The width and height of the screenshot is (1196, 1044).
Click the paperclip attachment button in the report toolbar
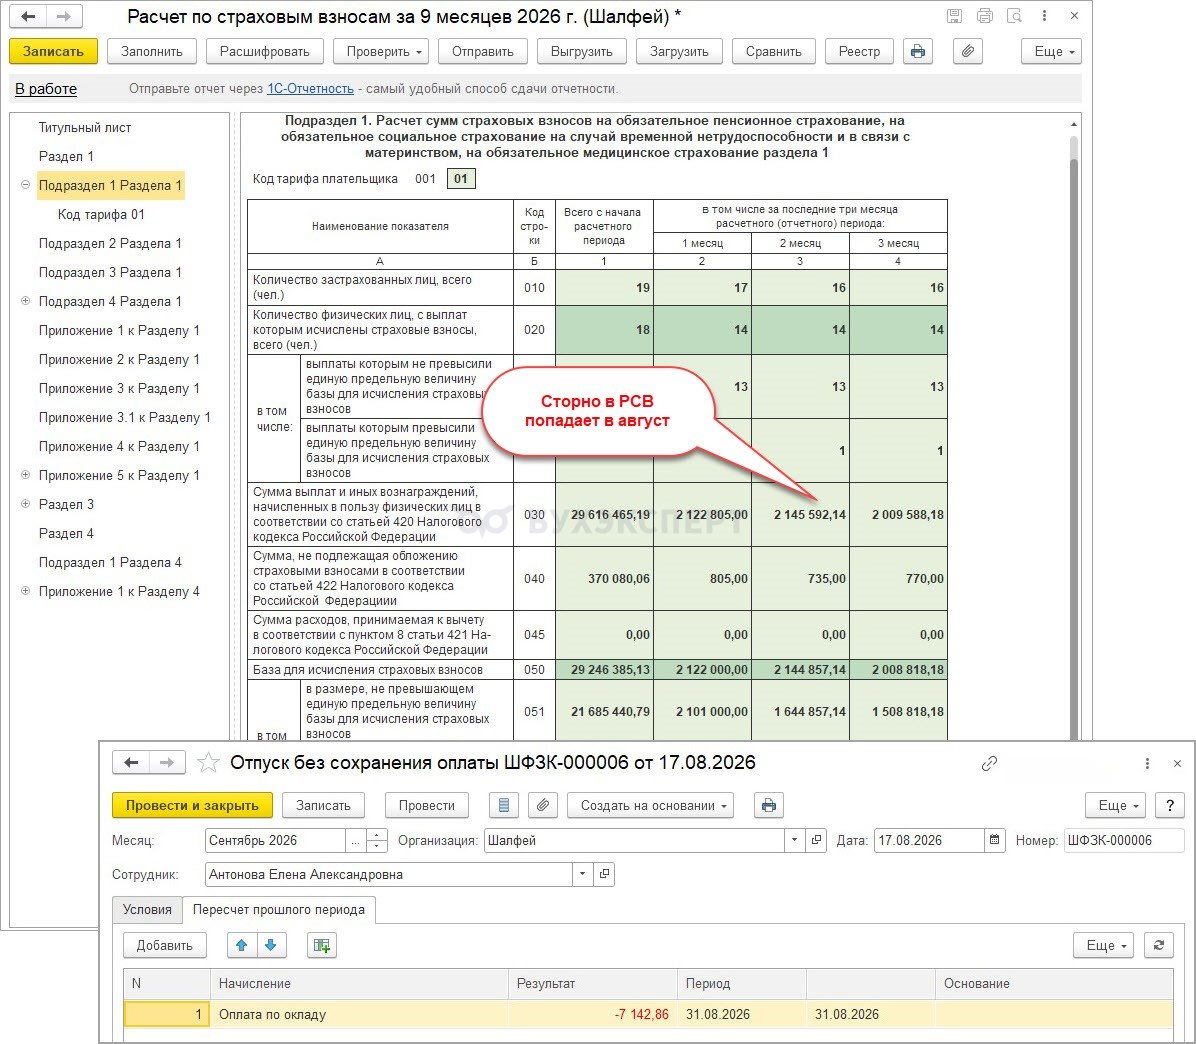click(x=967, y=52)
